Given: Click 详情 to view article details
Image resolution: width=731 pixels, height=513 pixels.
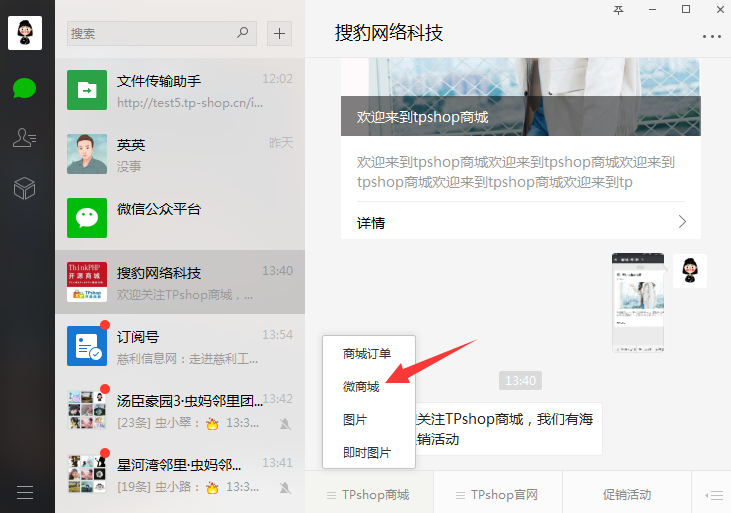Looking at the screenshot, I should (371, 223).
